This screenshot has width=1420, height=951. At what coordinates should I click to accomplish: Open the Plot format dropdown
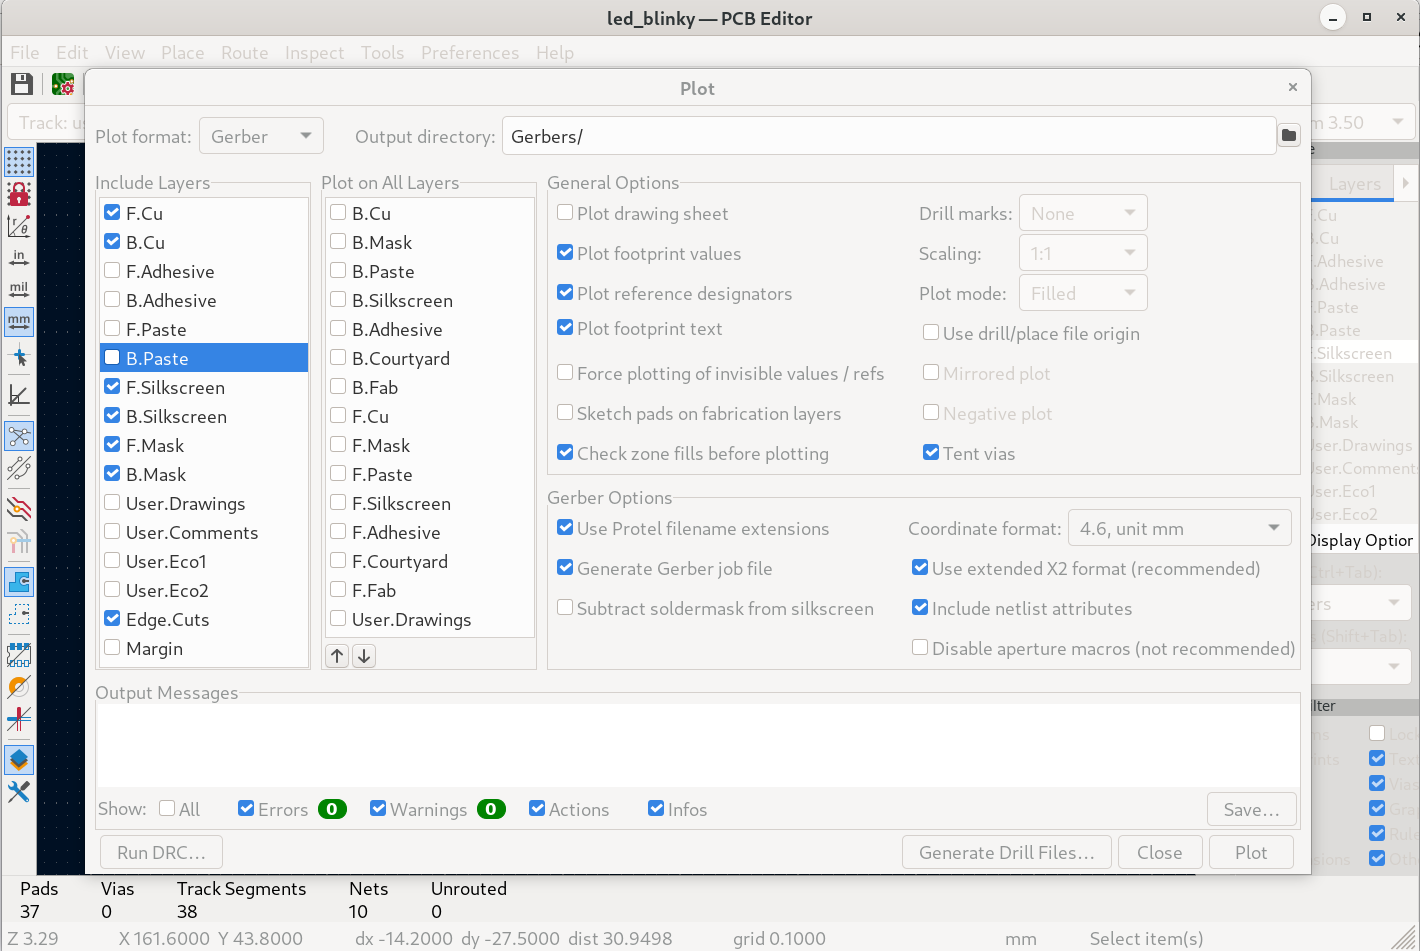(x=261, y=136)
